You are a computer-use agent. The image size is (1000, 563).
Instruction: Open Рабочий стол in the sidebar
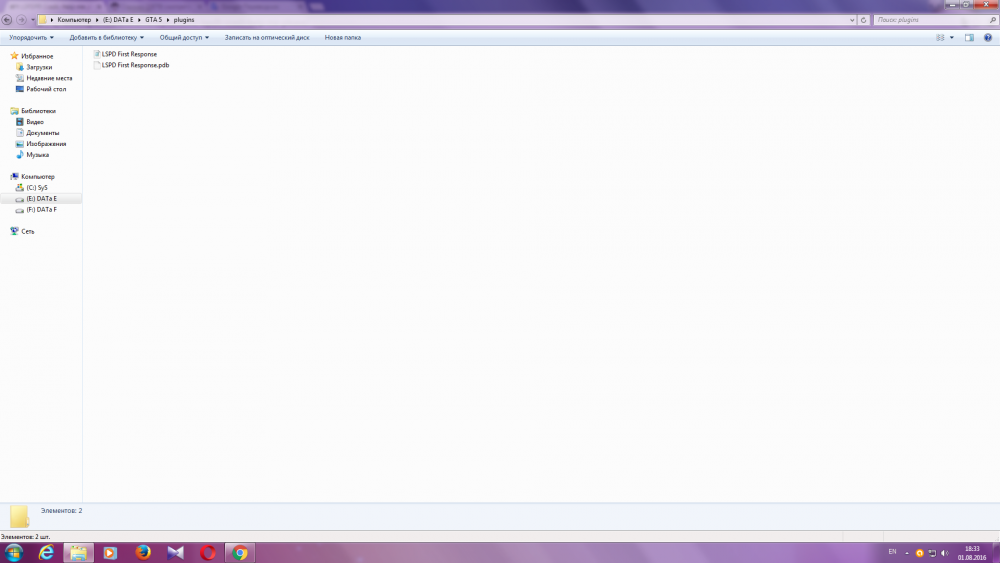coord(46,89)
